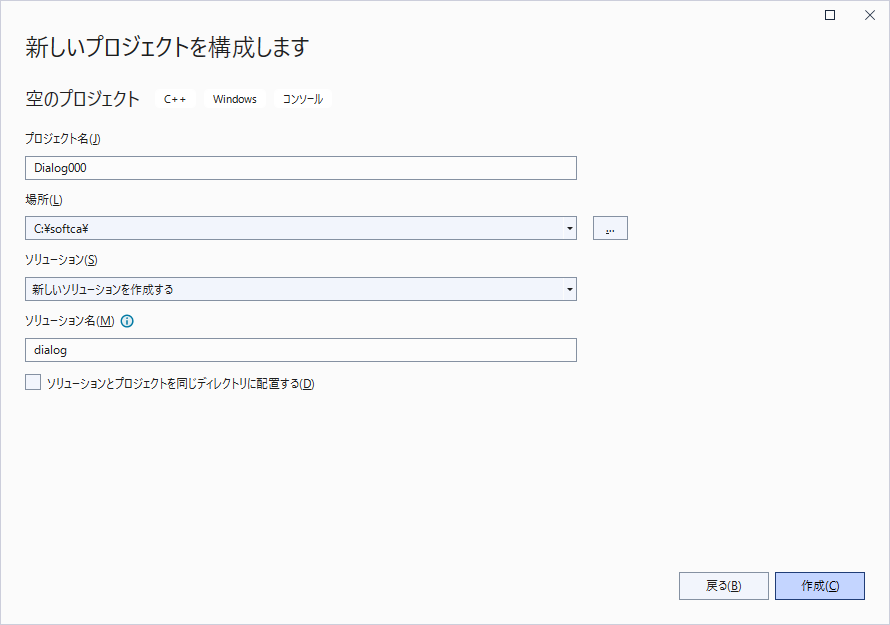Open the location browse (...) button
890x625 pixels.
point(610,229)
